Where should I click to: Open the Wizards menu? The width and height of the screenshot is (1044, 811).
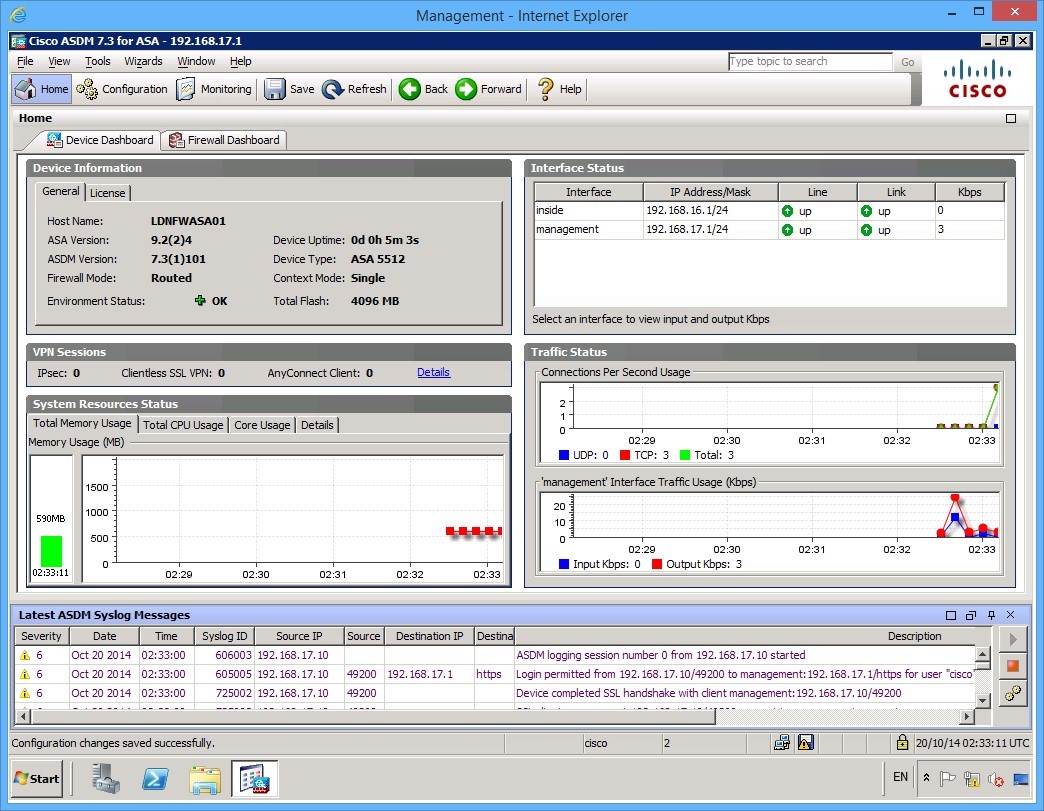143,61
